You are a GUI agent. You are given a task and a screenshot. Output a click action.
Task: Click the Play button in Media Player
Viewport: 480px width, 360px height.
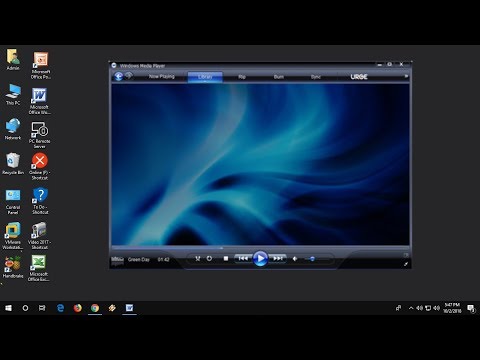coord(260,258)
